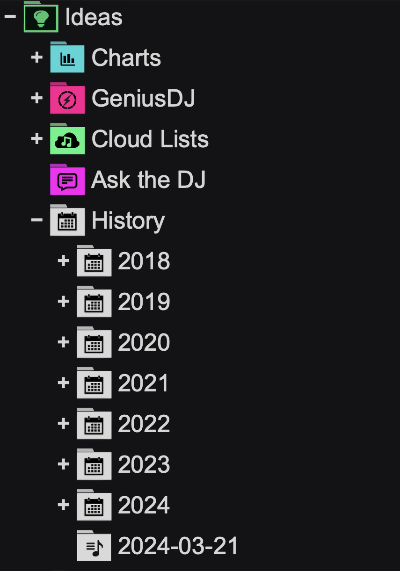Select the 2023 history label
This screenshot has width=400, height=571.
(x=144, y=465)
